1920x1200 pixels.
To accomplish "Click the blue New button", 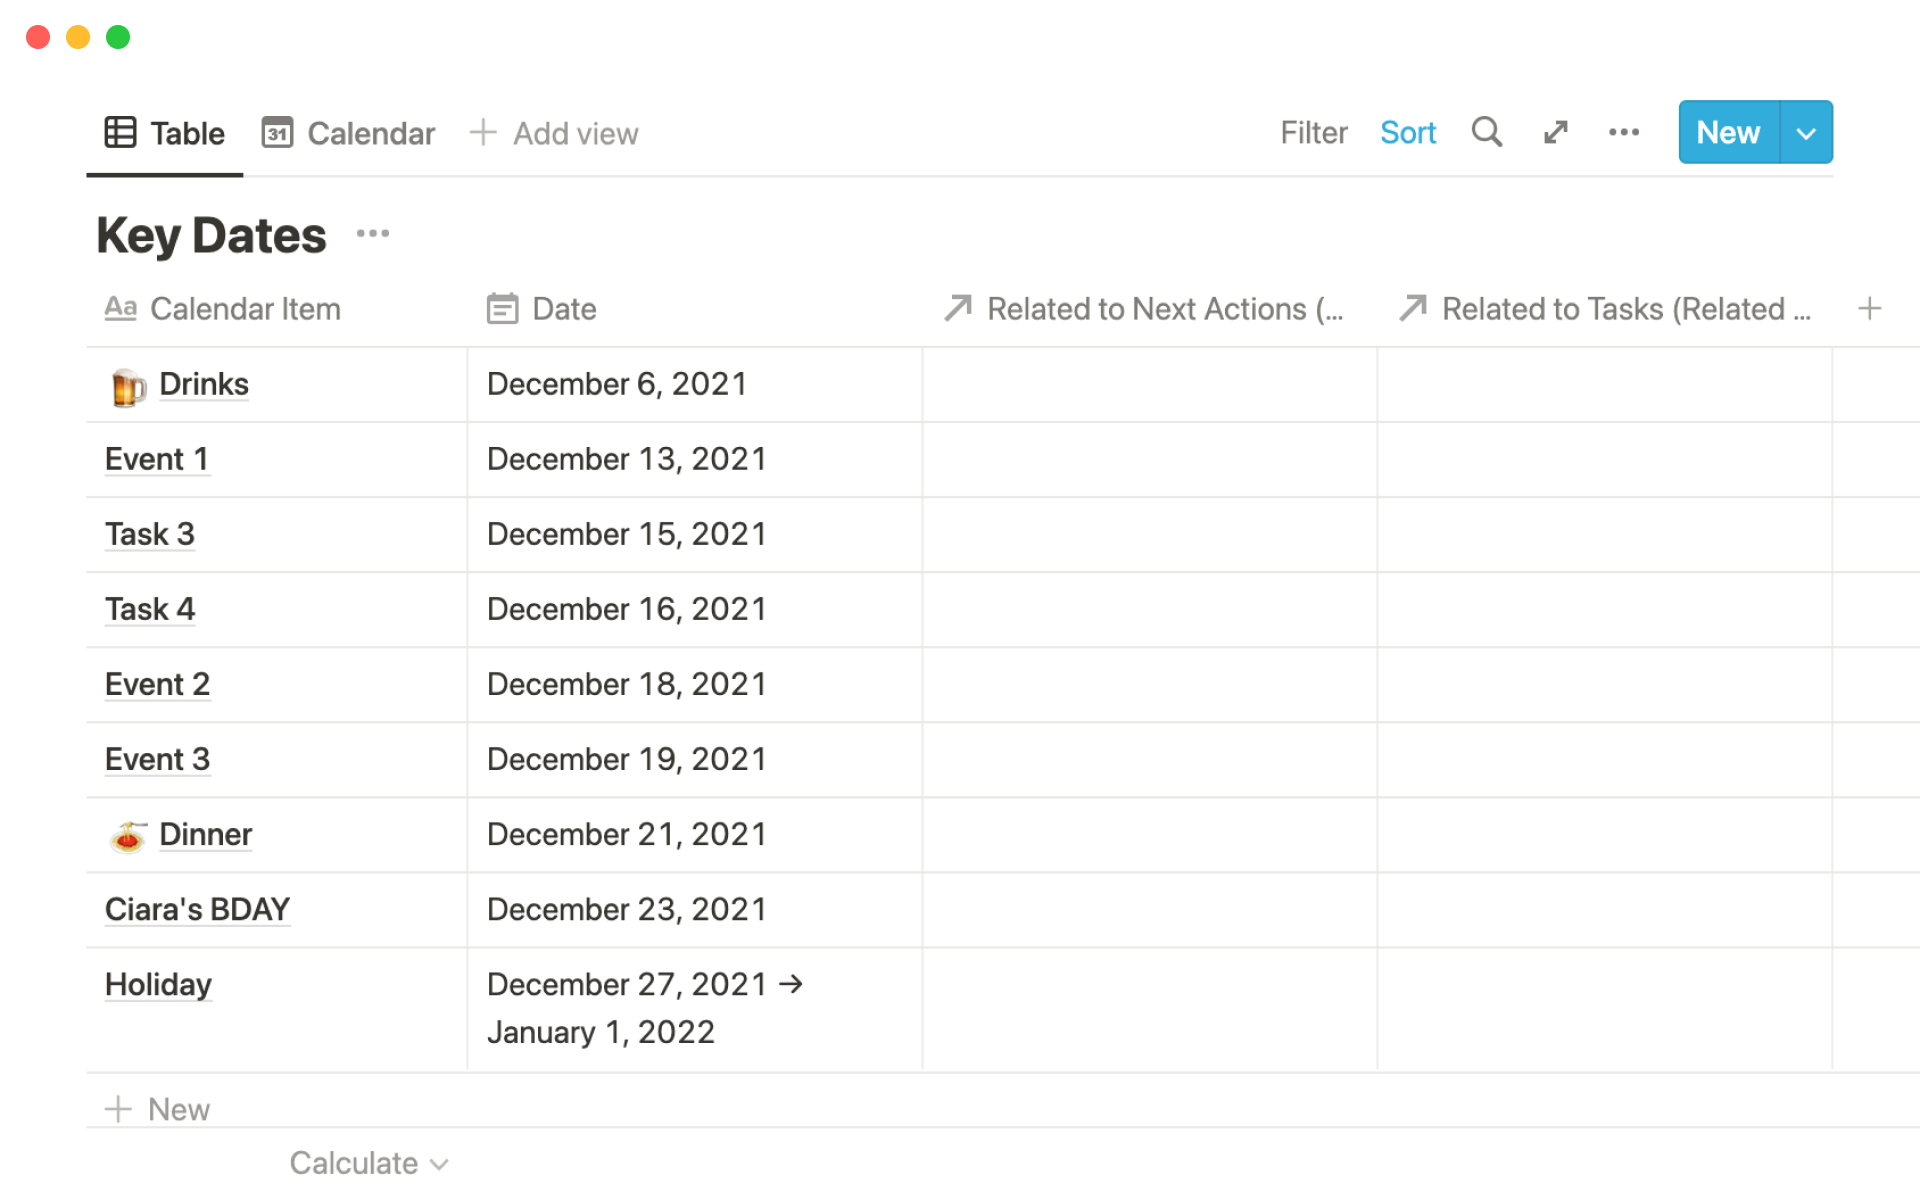I will [1728, 132].
